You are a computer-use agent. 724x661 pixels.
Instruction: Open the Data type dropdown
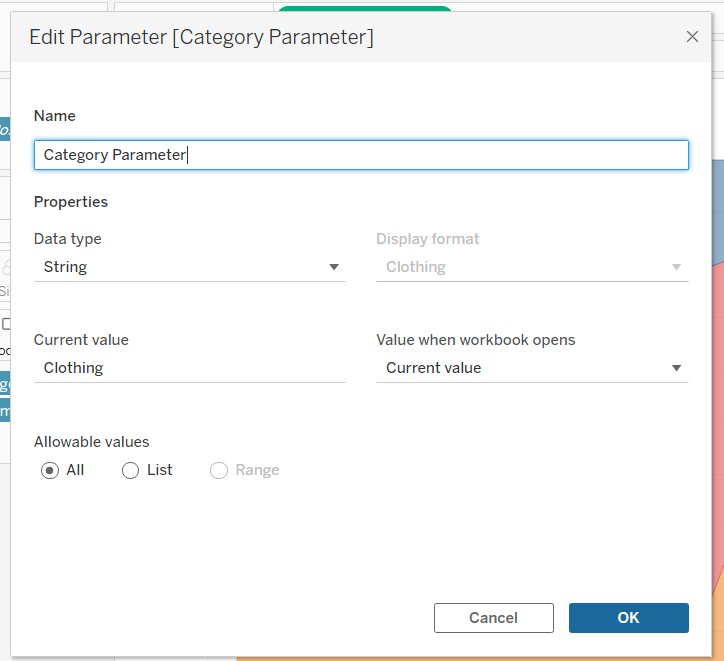(x=190, y=267)
